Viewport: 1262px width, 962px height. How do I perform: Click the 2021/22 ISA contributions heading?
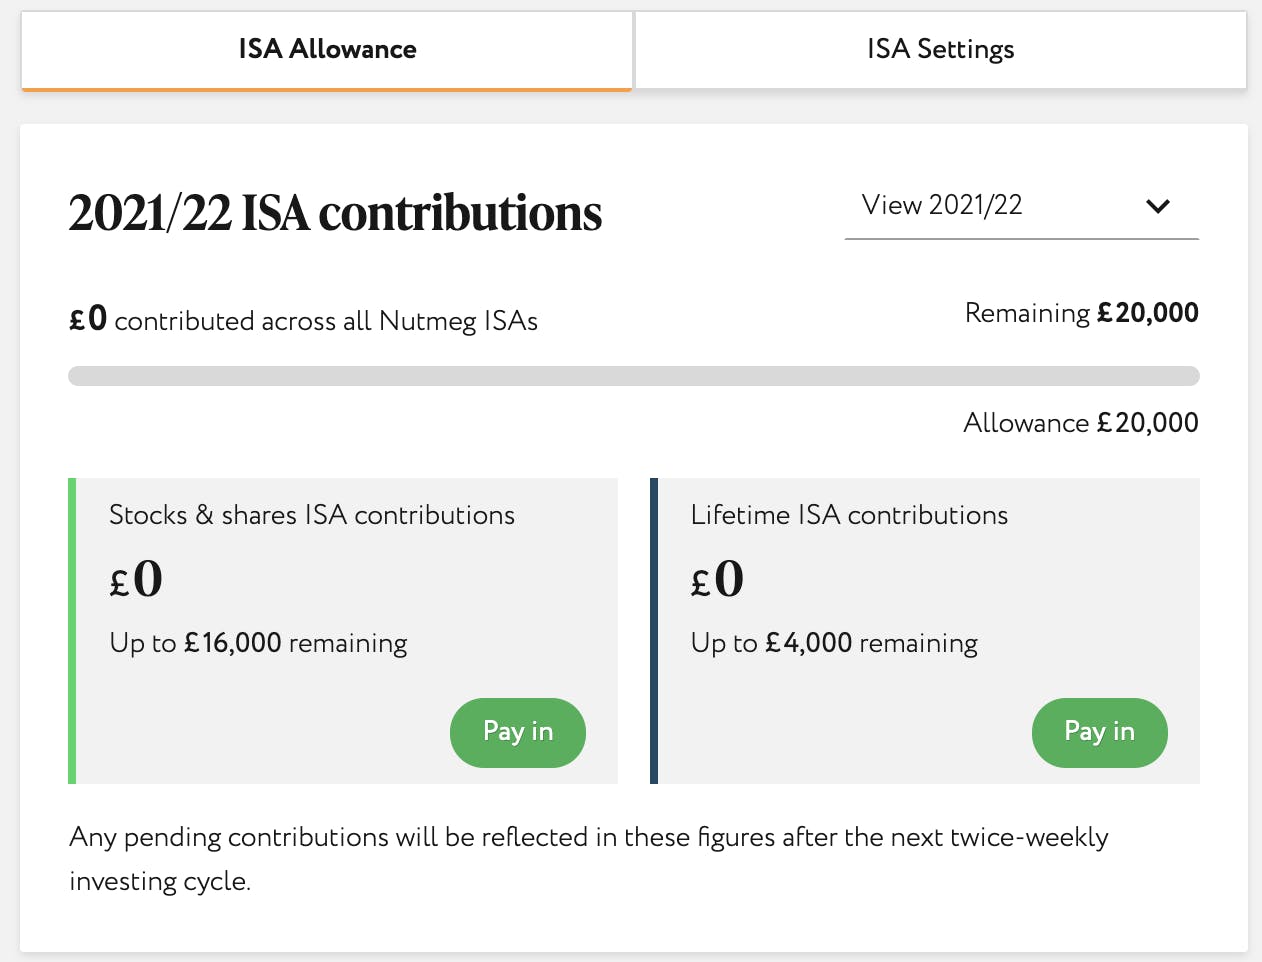point(335,213)
